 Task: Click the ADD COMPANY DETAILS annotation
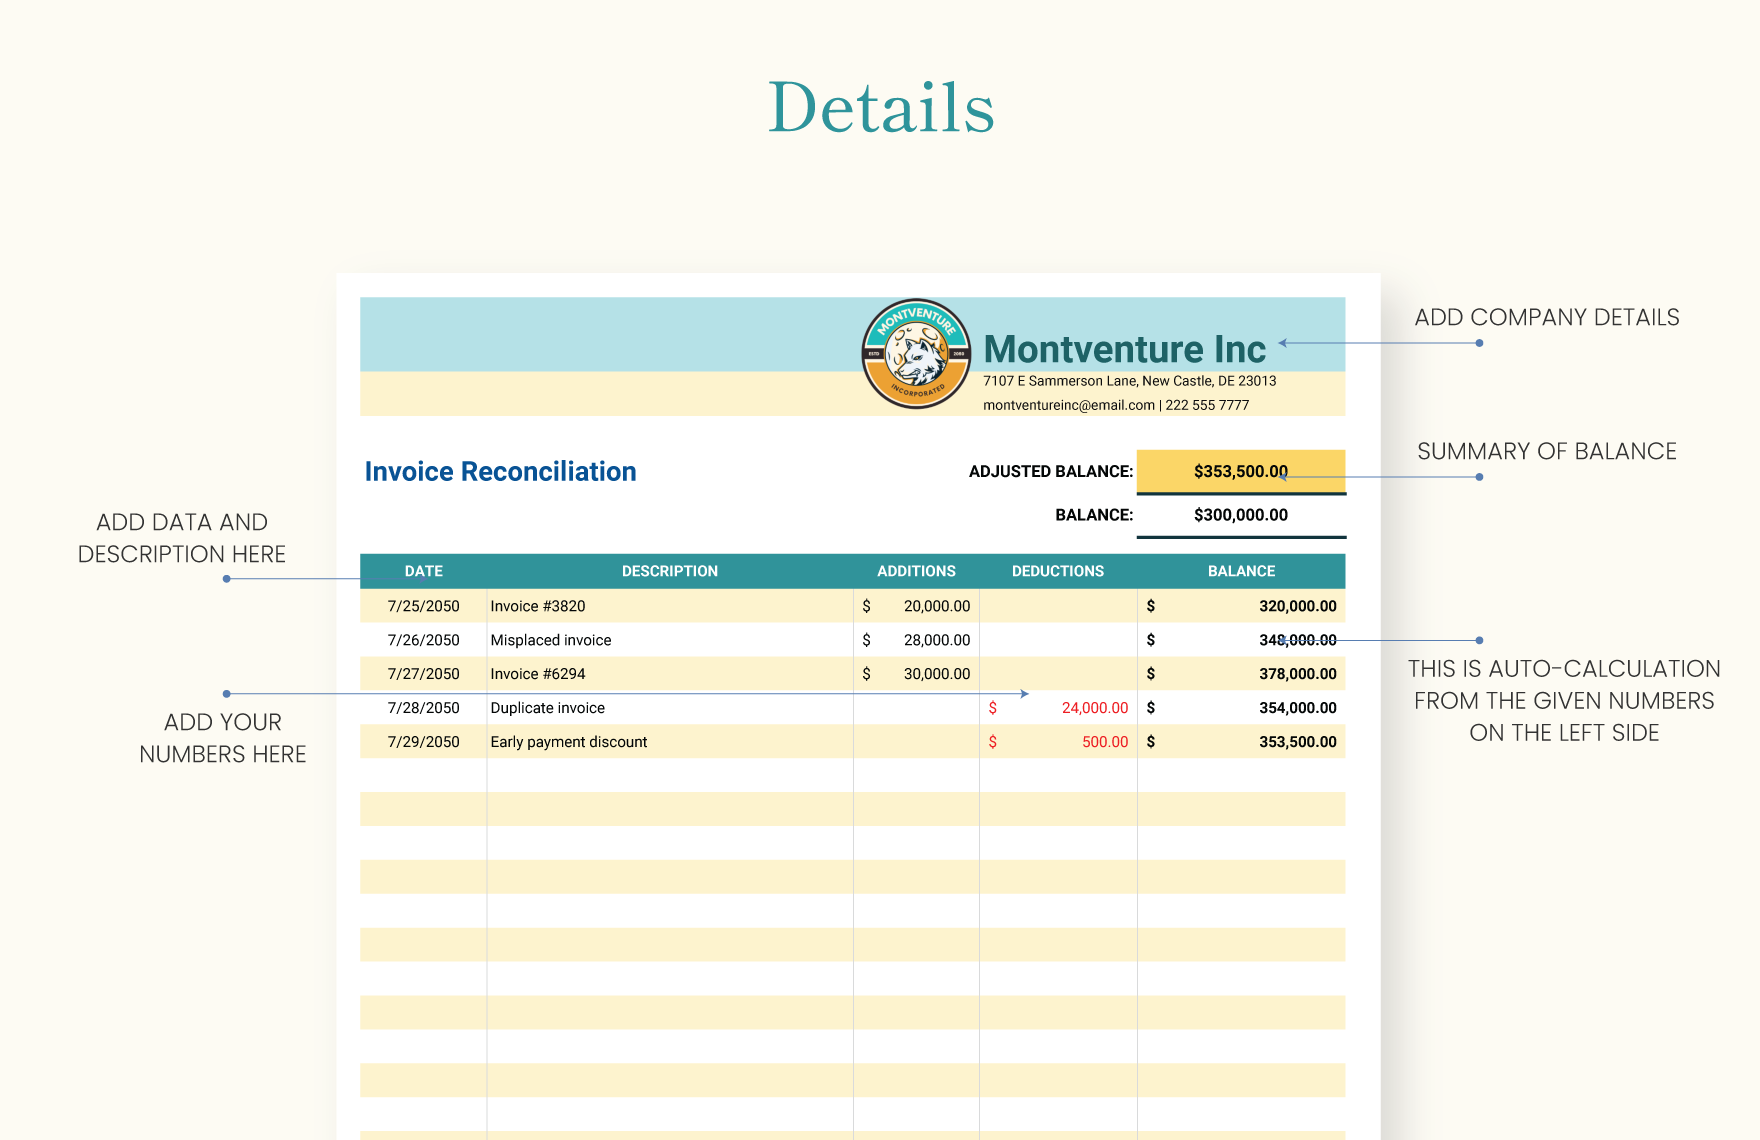tap(1548, 317)
